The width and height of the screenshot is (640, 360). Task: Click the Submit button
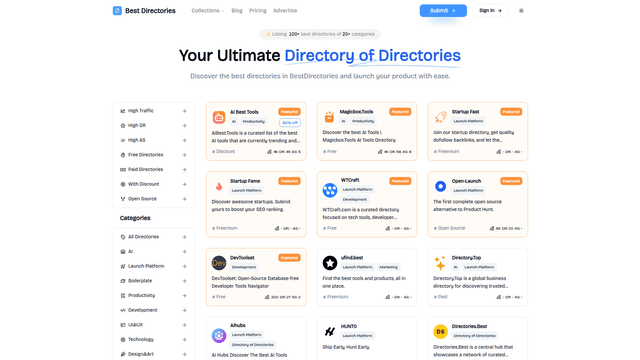(x=443, y=11)
